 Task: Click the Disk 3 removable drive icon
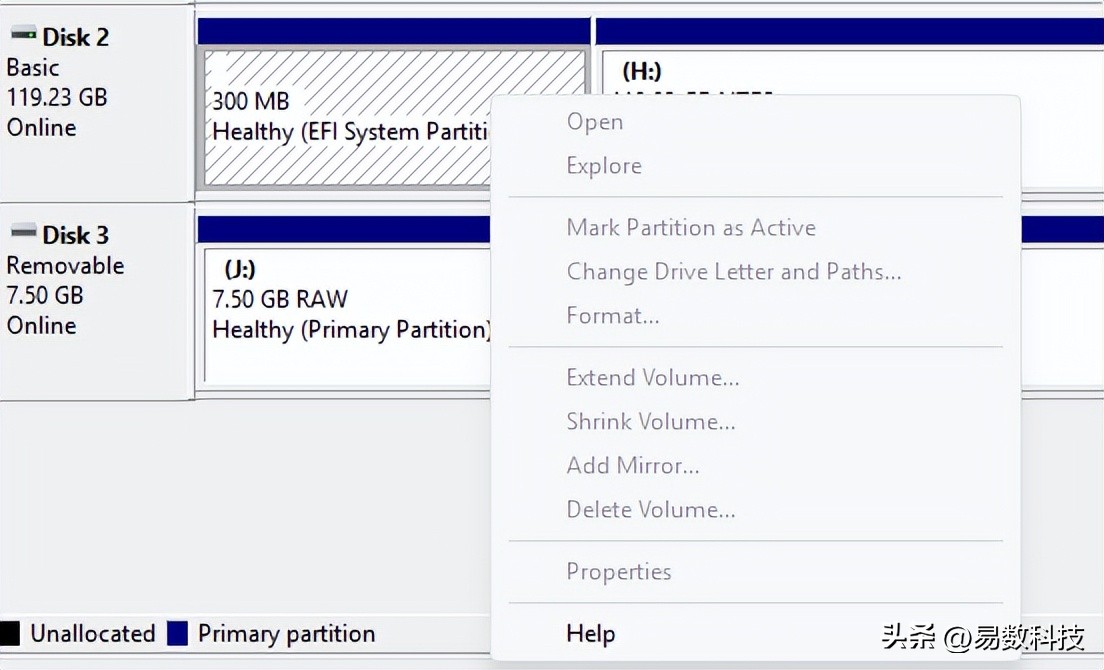point(23,230)
